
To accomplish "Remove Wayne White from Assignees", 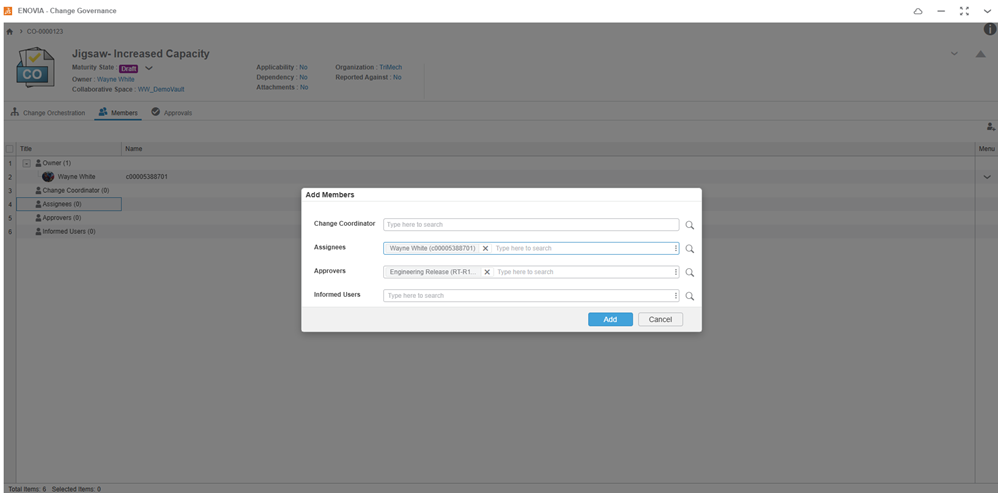I will point(486,249).
